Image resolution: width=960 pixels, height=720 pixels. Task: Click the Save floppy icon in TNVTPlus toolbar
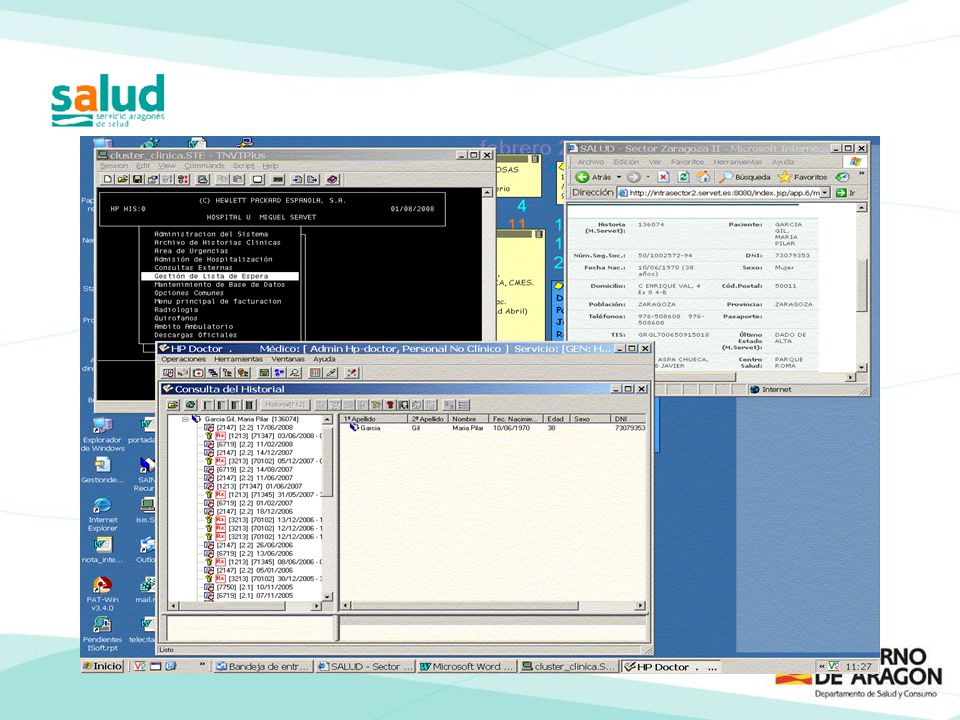[137, 179]
